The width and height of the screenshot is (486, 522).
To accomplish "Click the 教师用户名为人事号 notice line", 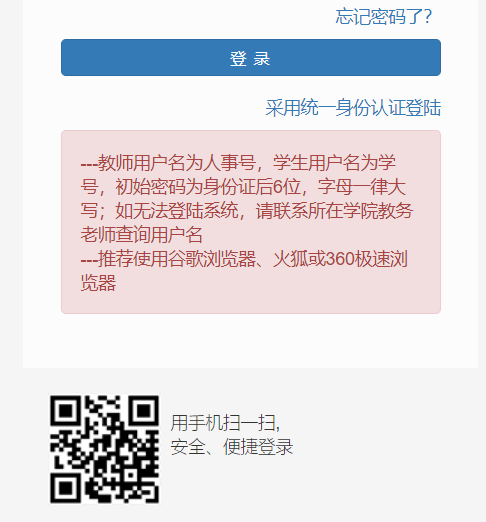I will click(x=177, y=163).
